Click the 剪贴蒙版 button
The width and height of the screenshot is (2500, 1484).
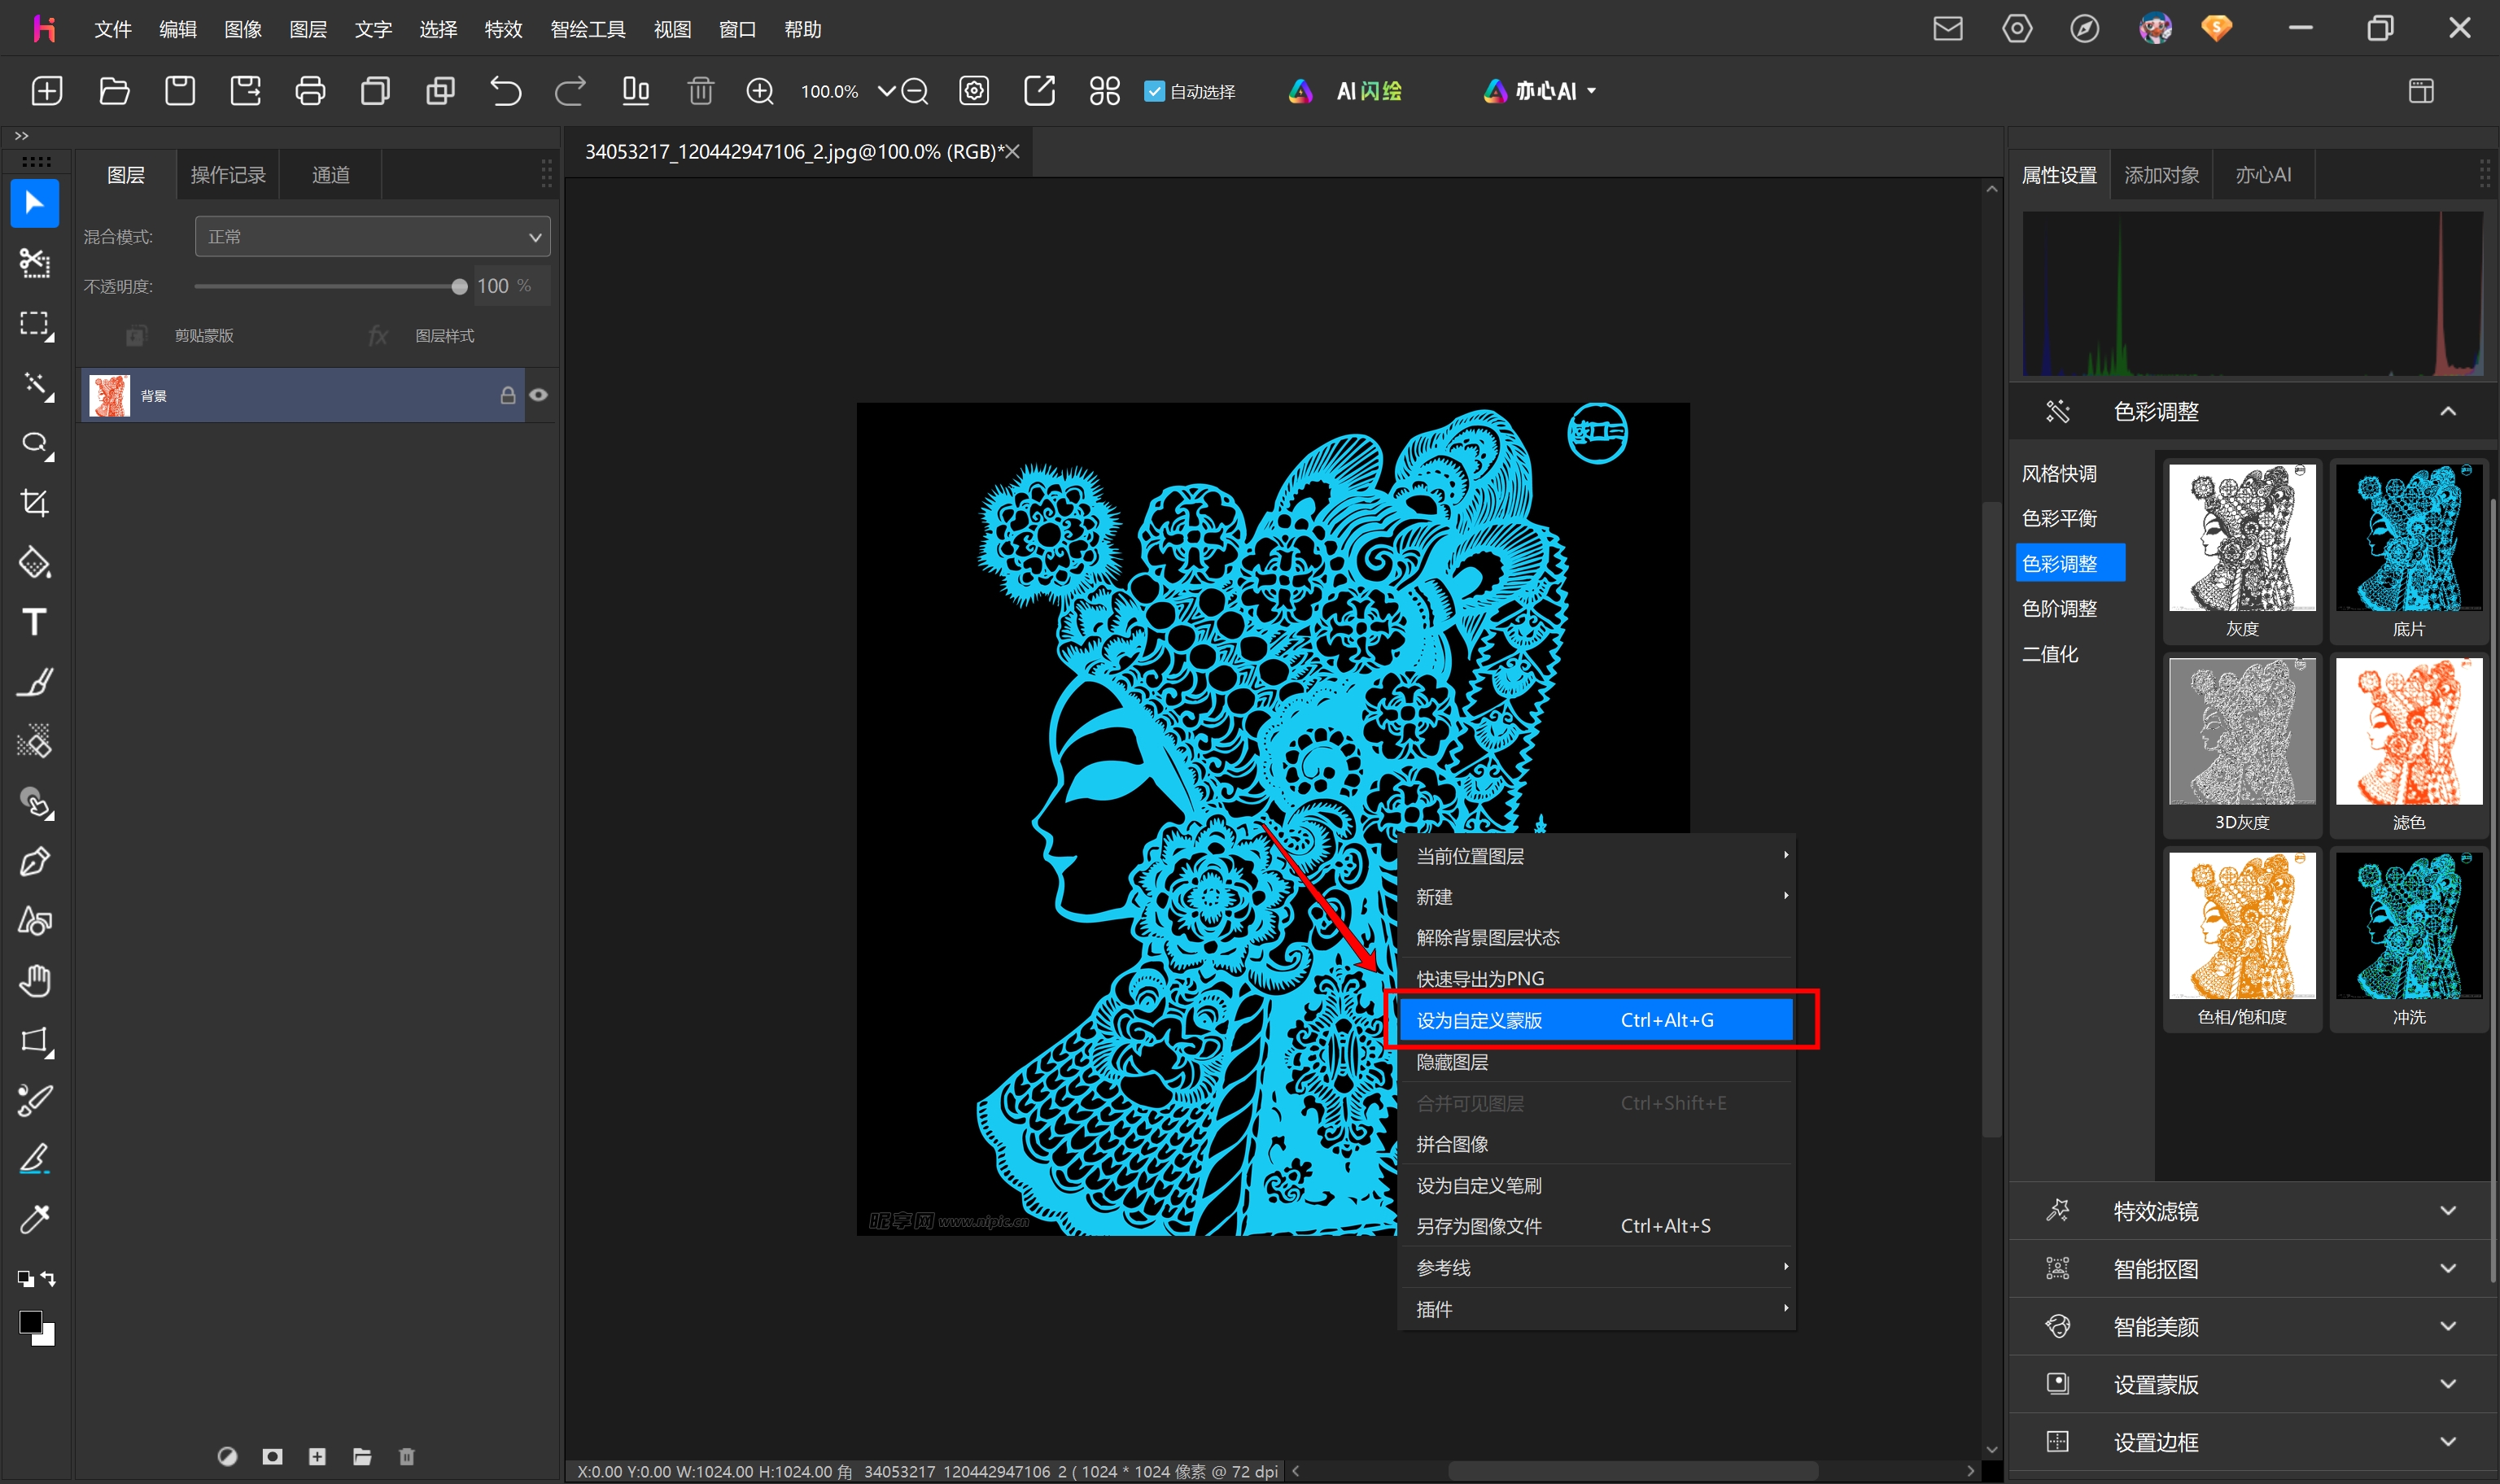pos(180,336)
